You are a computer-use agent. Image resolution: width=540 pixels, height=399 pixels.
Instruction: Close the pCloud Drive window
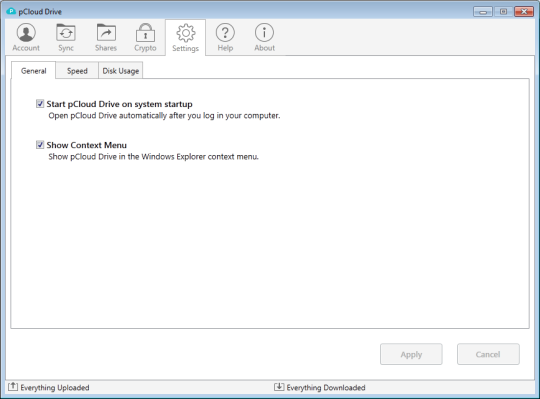tap(524, 12)
